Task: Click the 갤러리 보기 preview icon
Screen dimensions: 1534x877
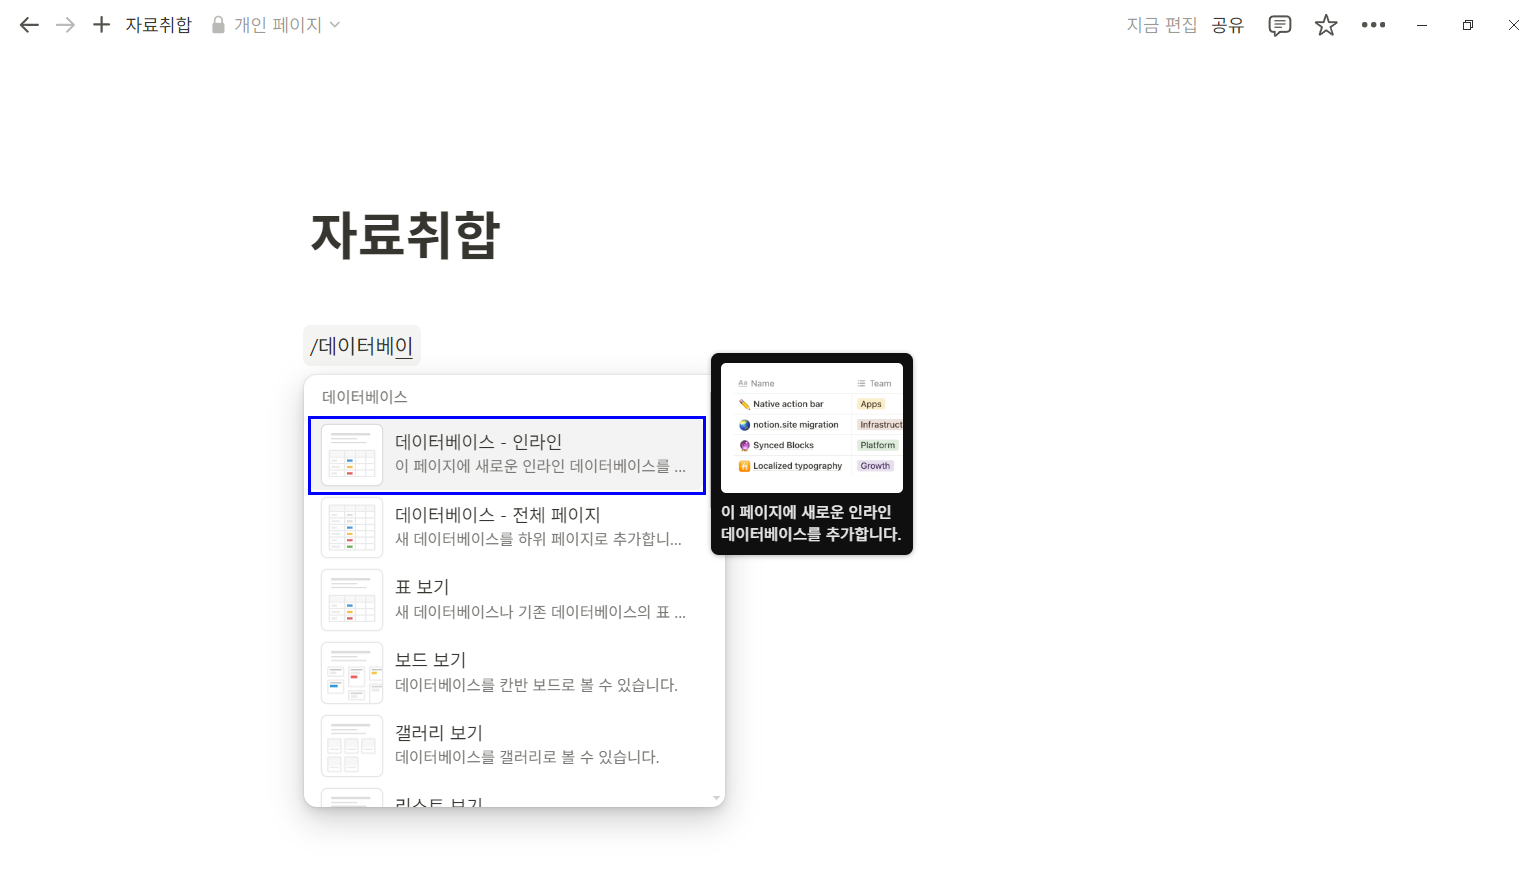Action: 352,745
